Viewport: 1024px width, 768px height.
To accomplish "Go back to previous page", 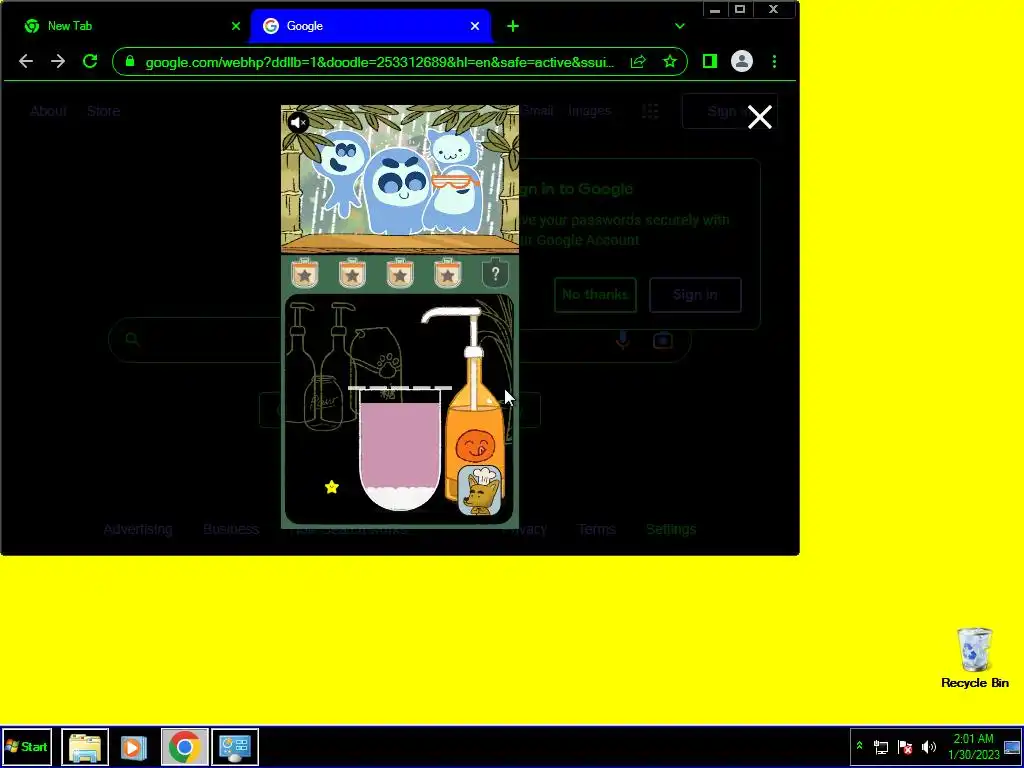I will 26,61.
